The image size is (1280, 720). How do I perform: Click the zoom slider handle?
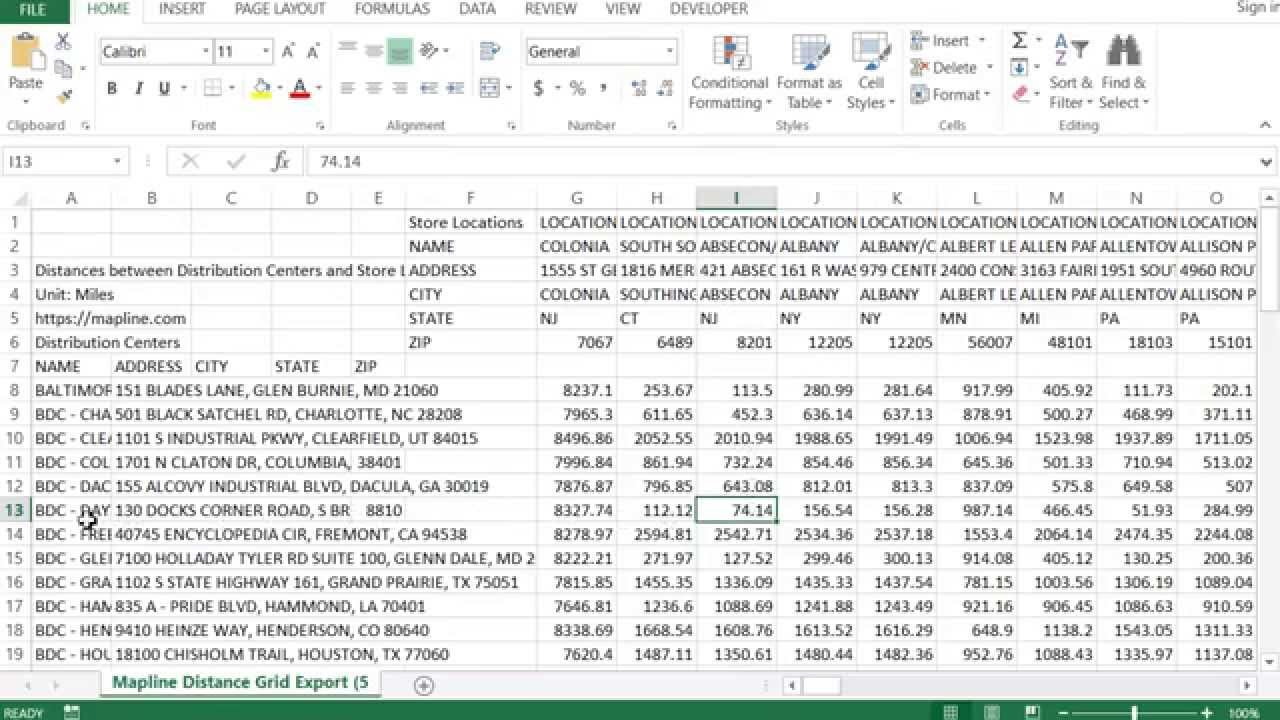point(1133,712)
